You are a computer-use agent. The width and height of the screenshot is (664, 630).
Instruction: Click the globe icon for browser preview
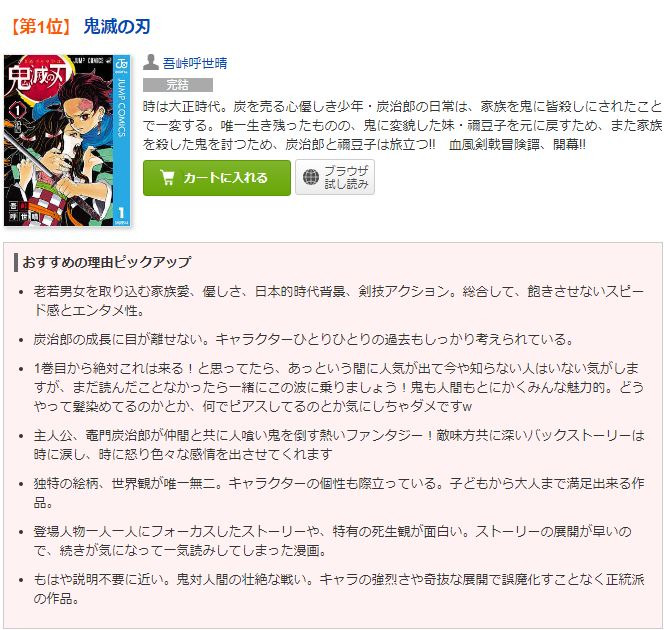pyautogui.click(x=311, y=177)
